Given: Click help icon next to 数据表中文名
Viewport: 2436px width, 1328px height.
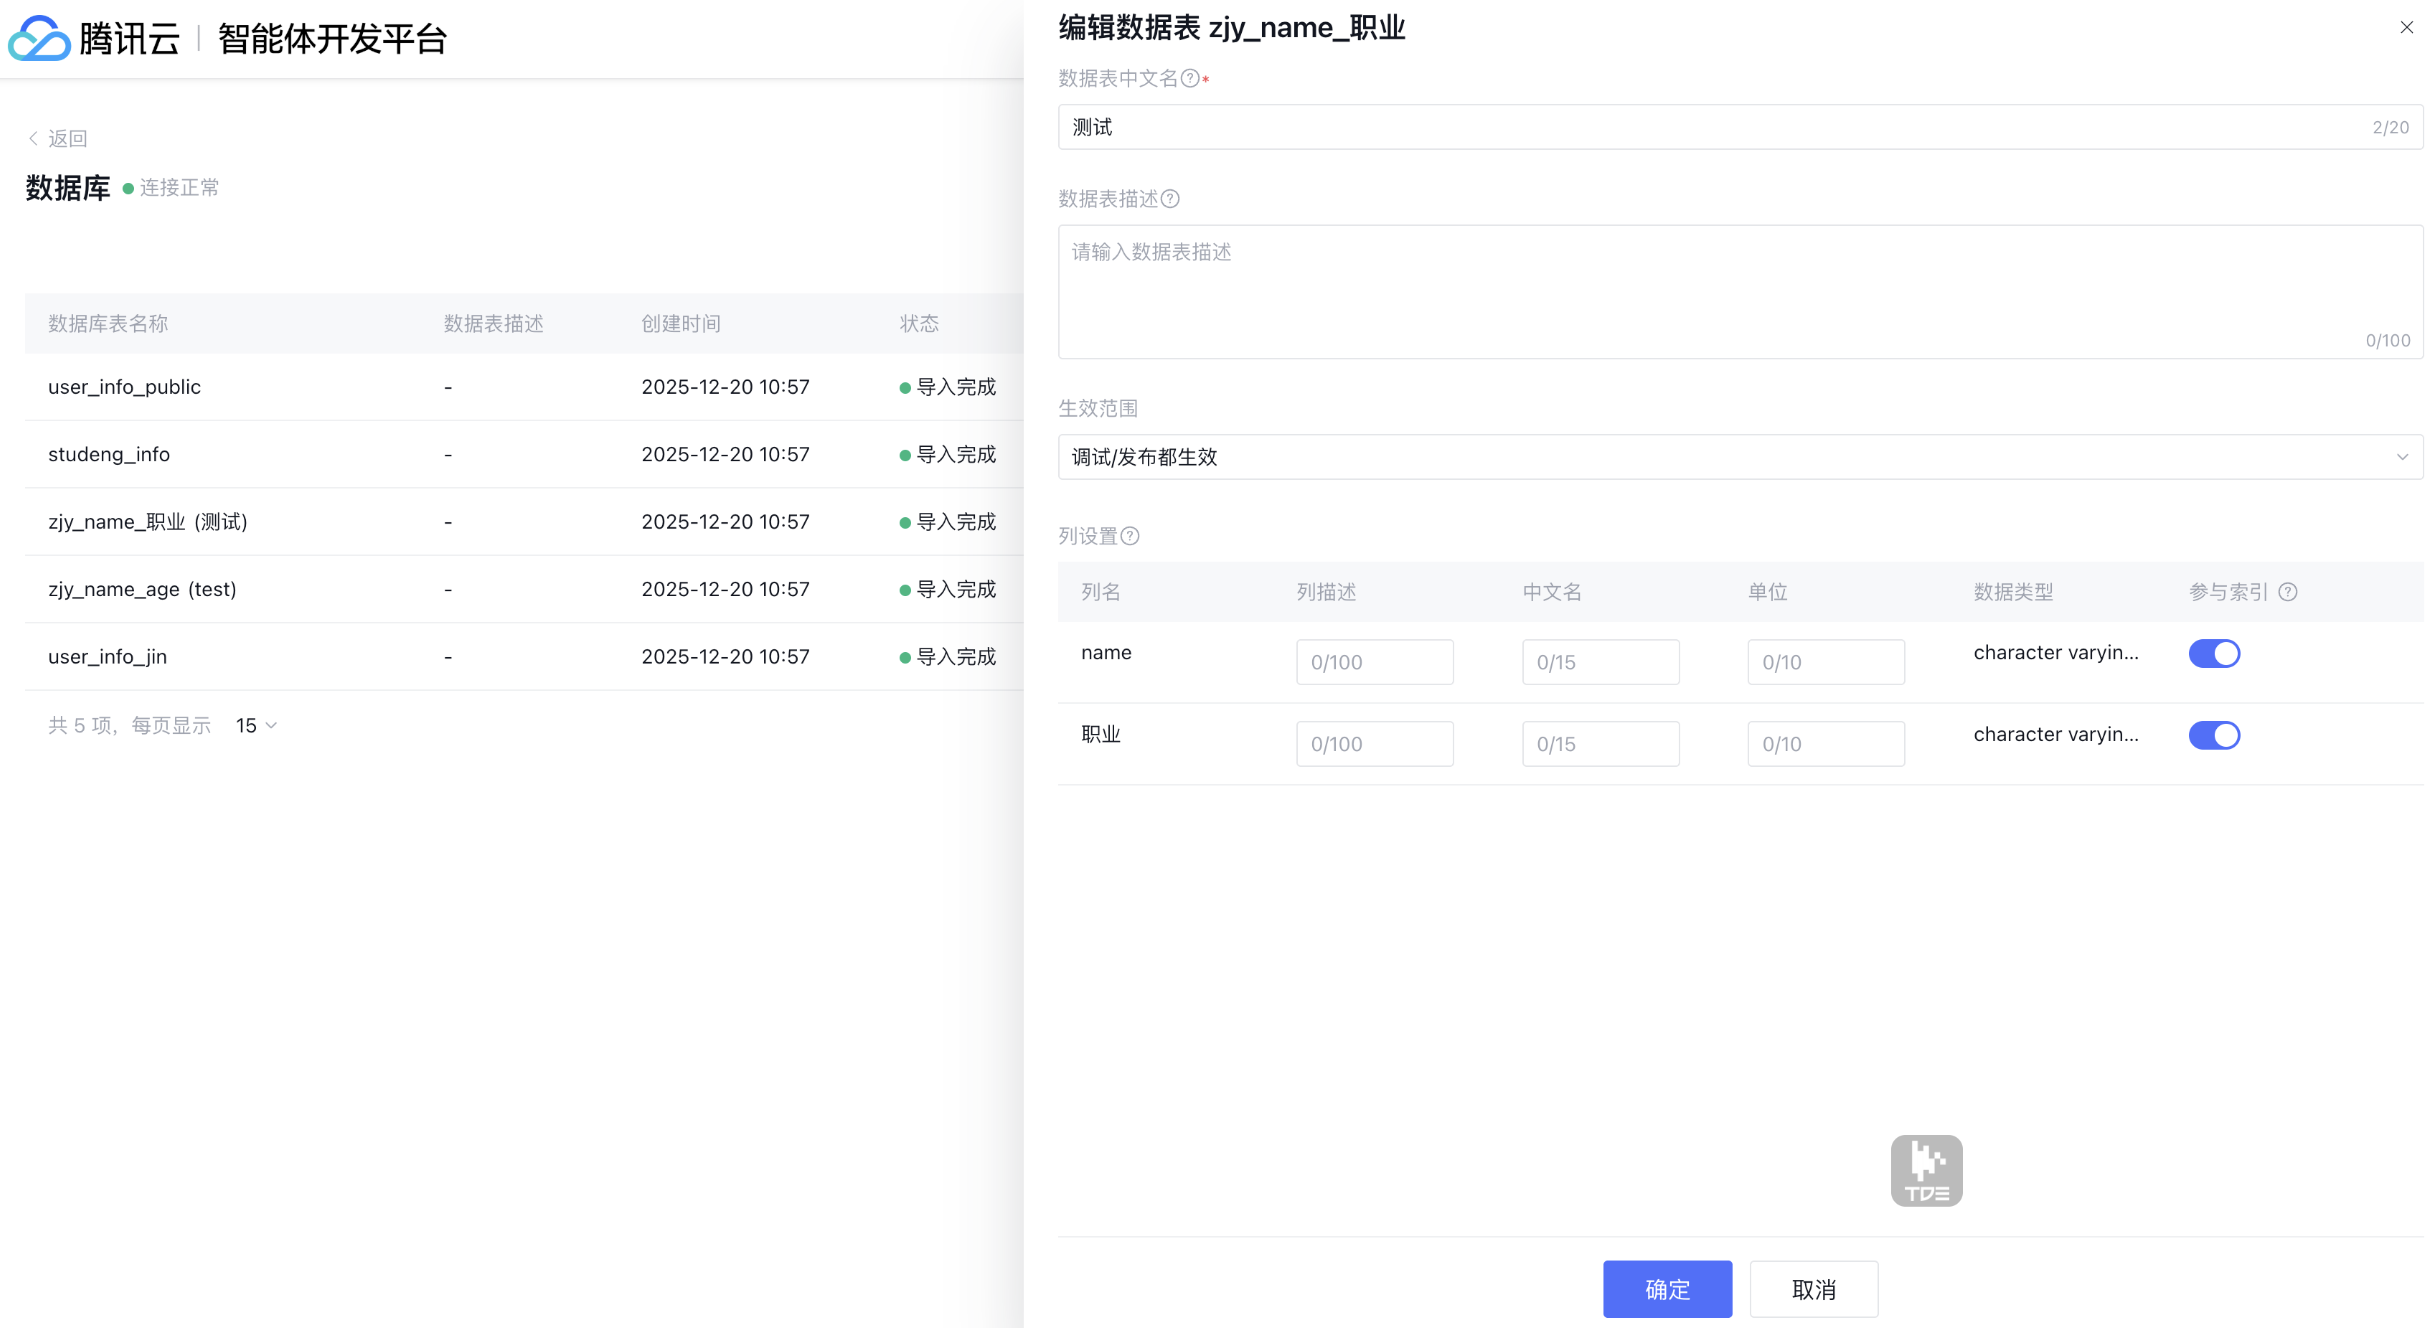Looking at the screenshot, I should coord(1190,79).
